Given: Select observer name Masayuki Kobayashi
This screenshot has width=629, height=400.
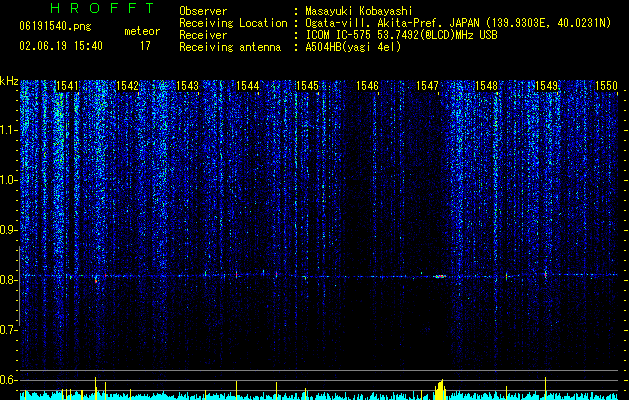Looking at the screenshot, I should pyautogui.click(x=359, y=11).
